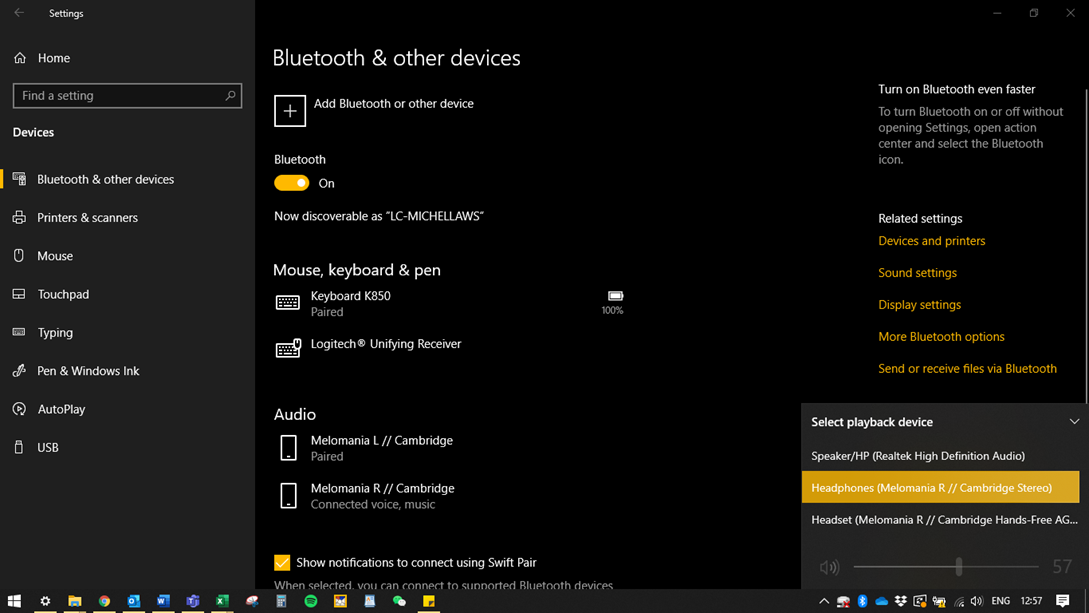Click the Melomania L device icon

pos(288,448)
